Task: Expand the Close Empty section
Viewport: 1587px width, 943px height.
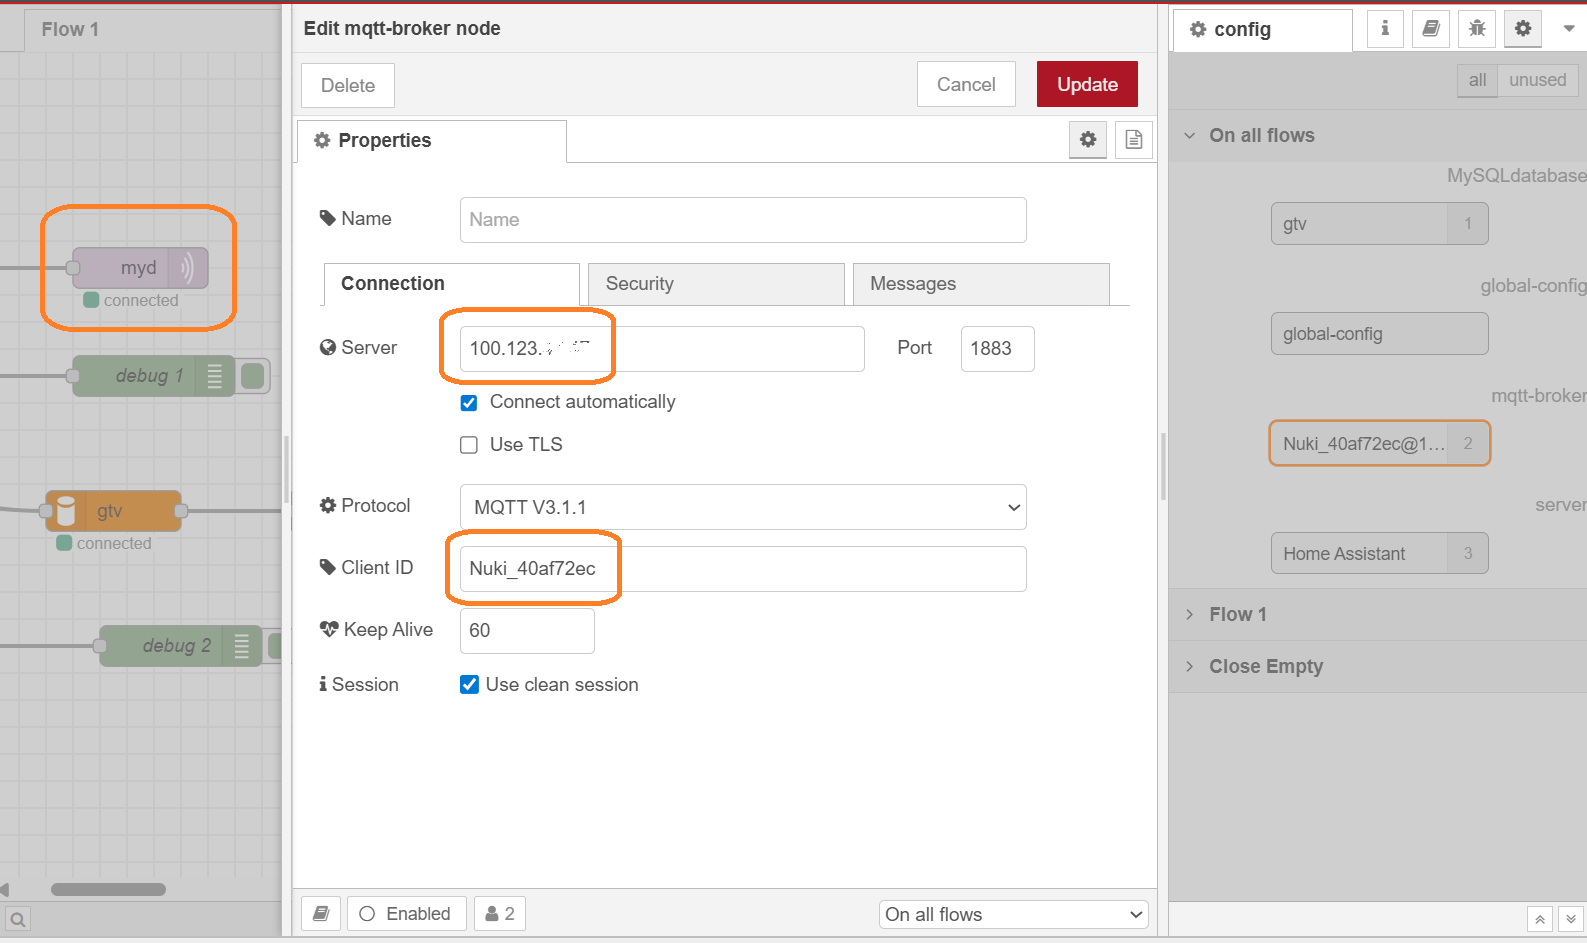Action: (x=1265, y=666)
